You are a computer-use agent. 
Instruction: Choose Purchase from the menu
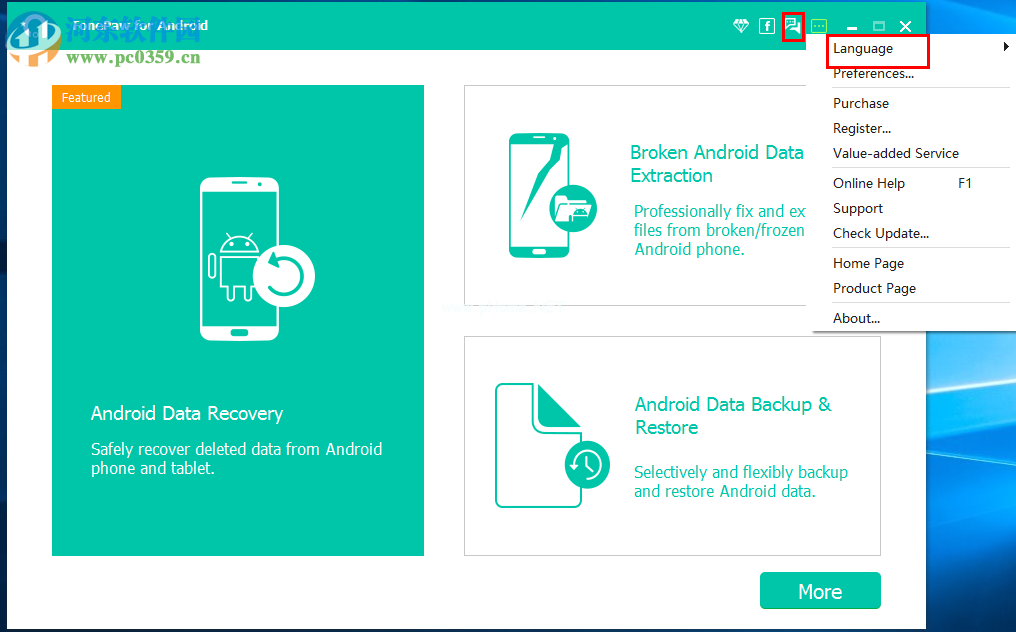click(861, 103)
